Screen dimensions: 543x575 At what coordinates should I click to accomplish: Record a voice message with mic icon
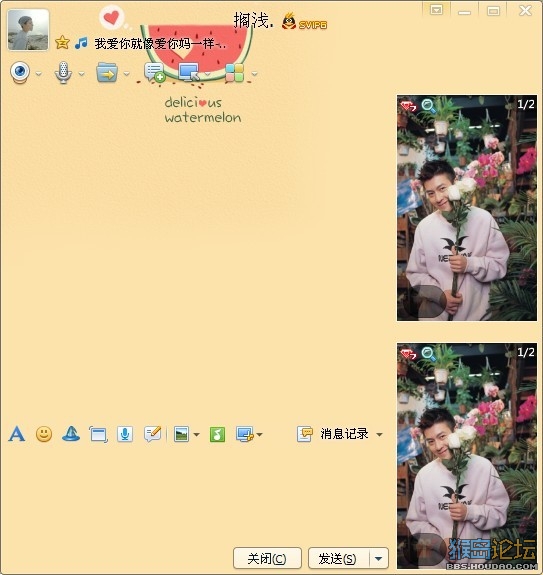(x=125, y=434)
